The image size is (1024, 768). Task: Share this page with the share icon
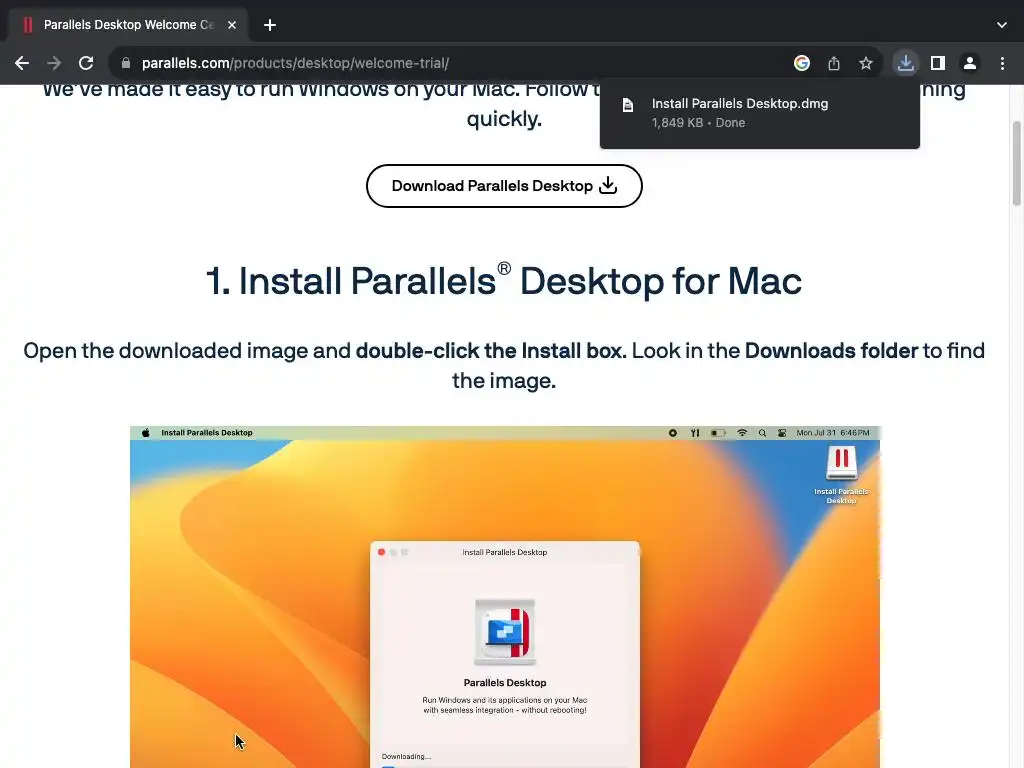[834, 63]
